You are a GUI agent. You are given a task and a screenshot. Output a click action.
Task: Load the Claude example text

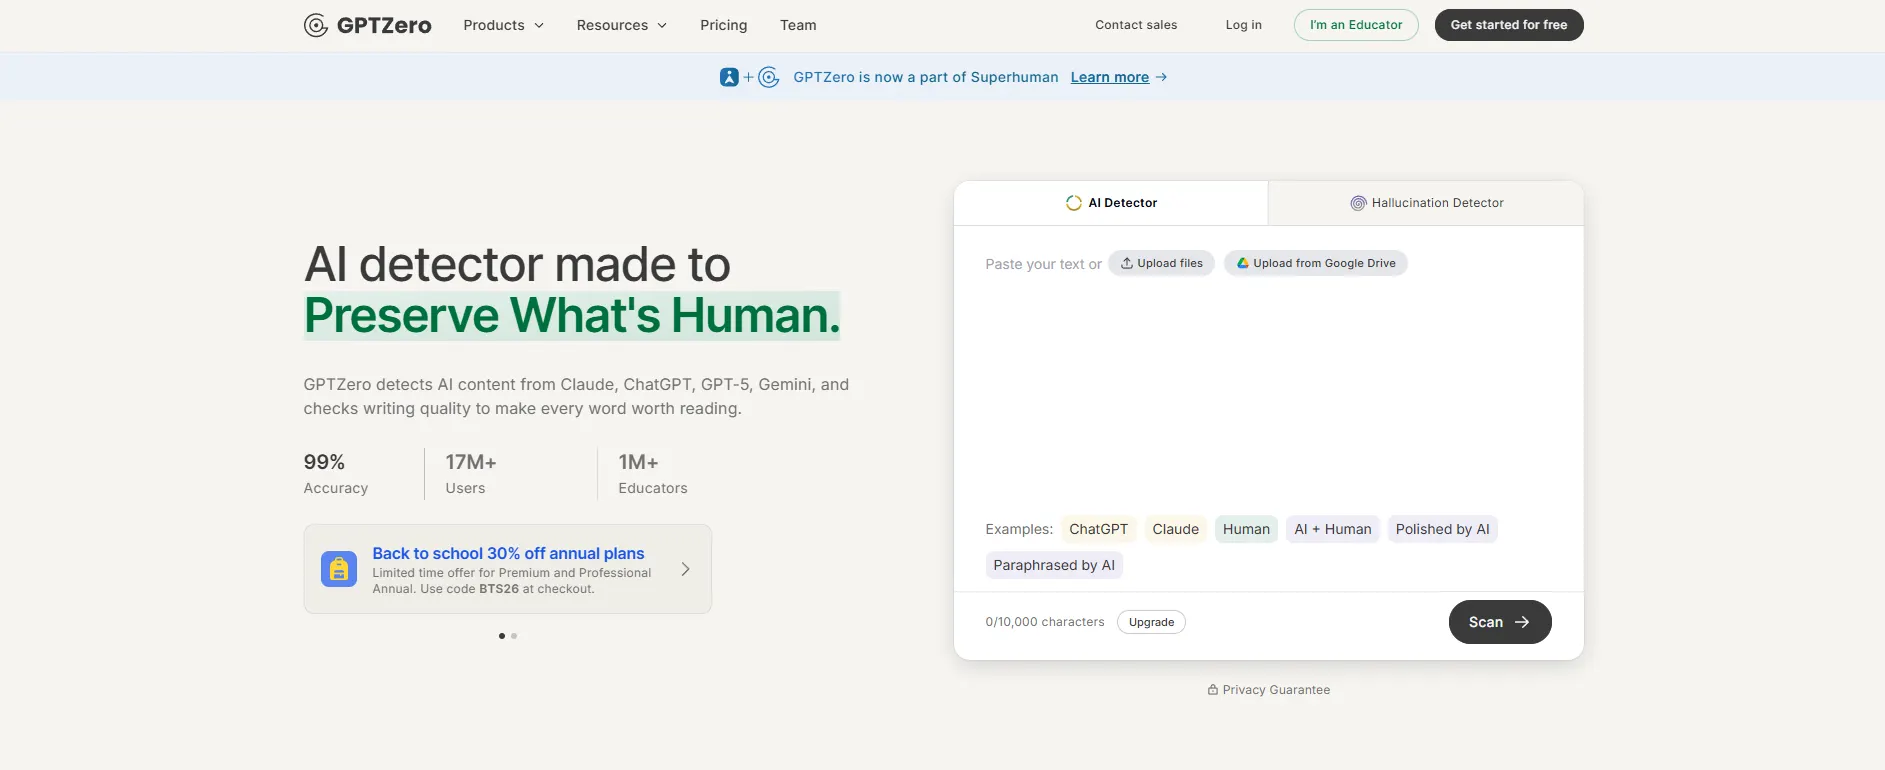coord(1176,529)
